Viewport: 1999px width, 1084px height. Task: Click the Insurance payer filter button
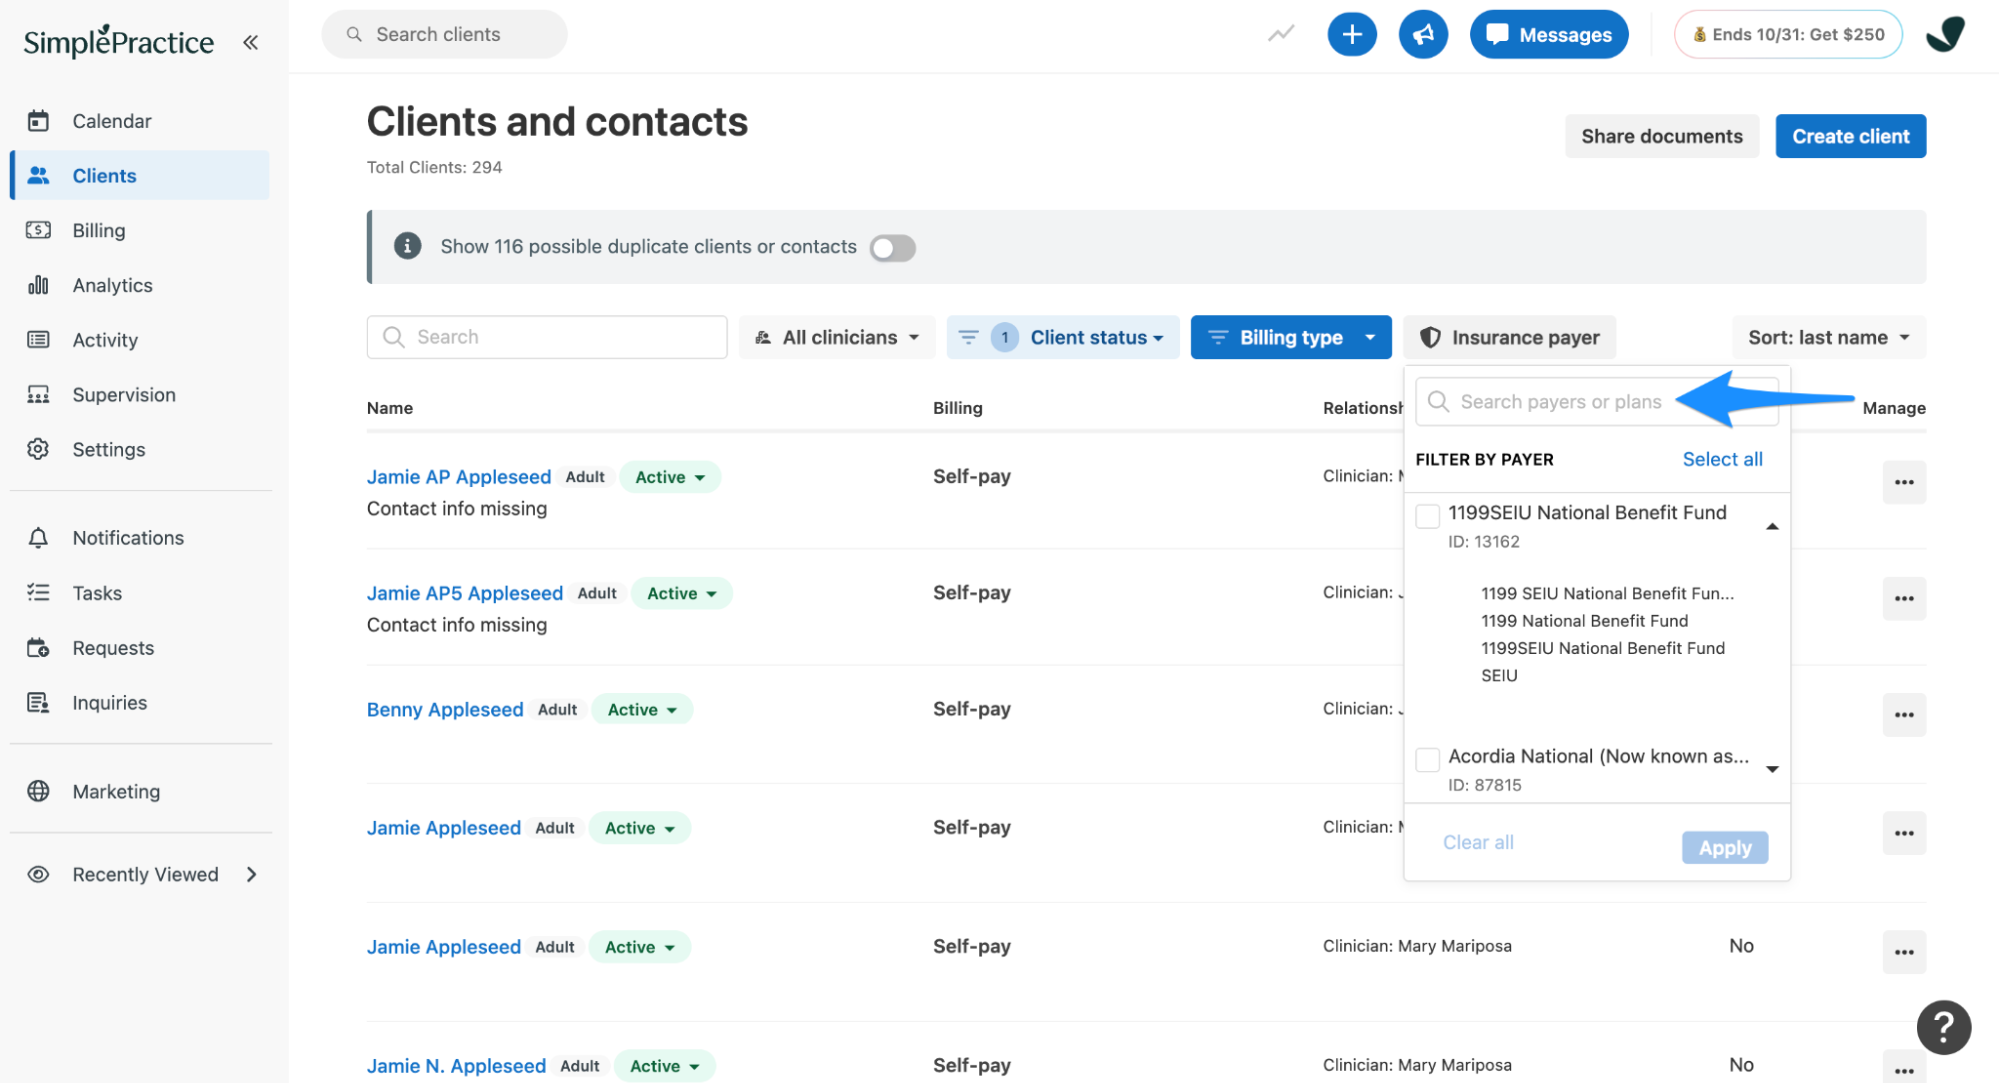click(x=1509, y=338)
